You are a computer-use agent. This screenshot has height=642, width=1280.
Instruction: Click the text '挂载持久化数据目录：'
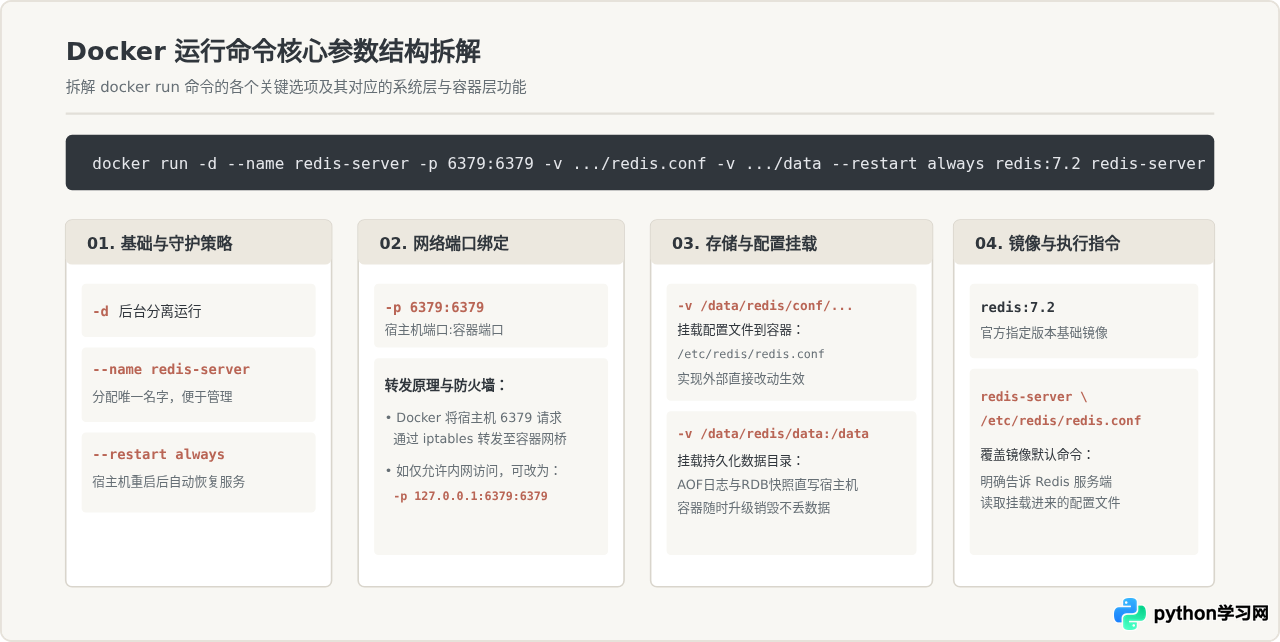[740, 460]
